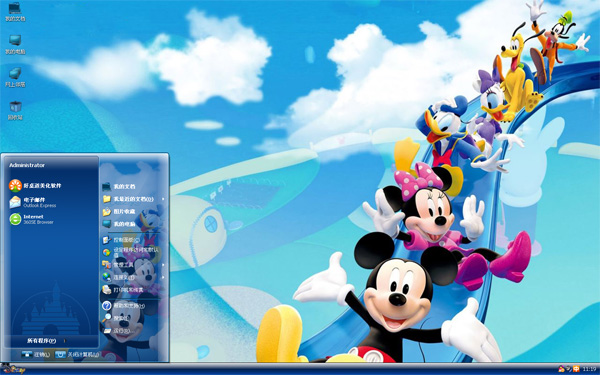Open 图片收藏 in the Start menu

pos(119,211)
